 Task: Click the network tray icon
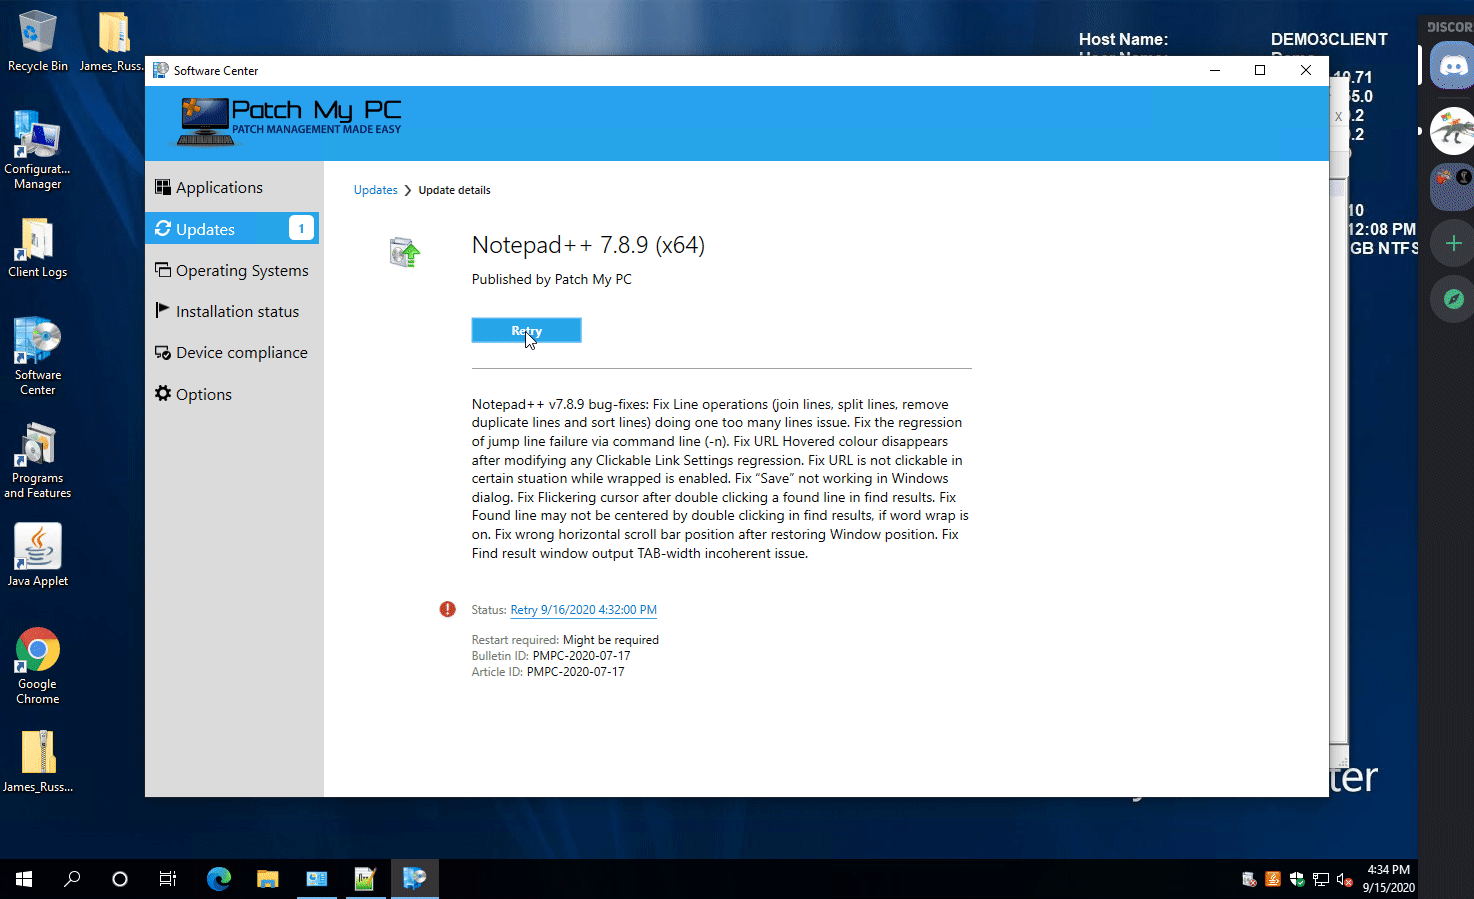coord(1321,880)
